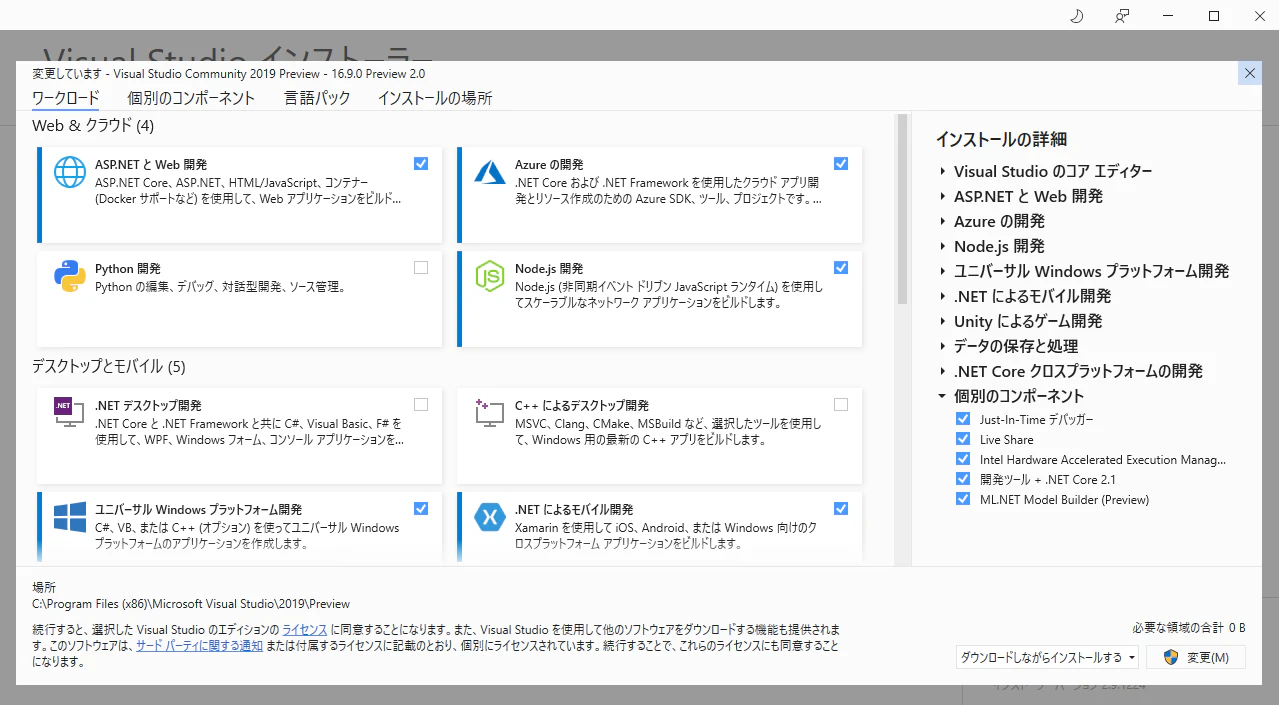Screen dimensions: 1279x705
Task: Click the Node.js 開発 hexagon icon
Action: pos(490,276)
